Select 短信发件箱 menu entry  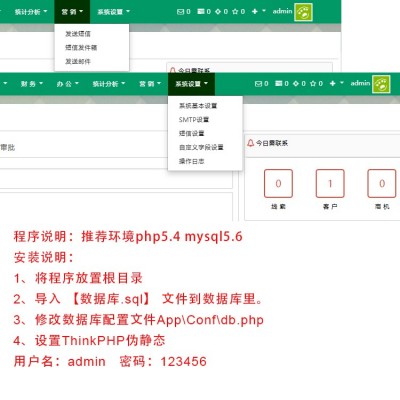[x=81, y=48]
